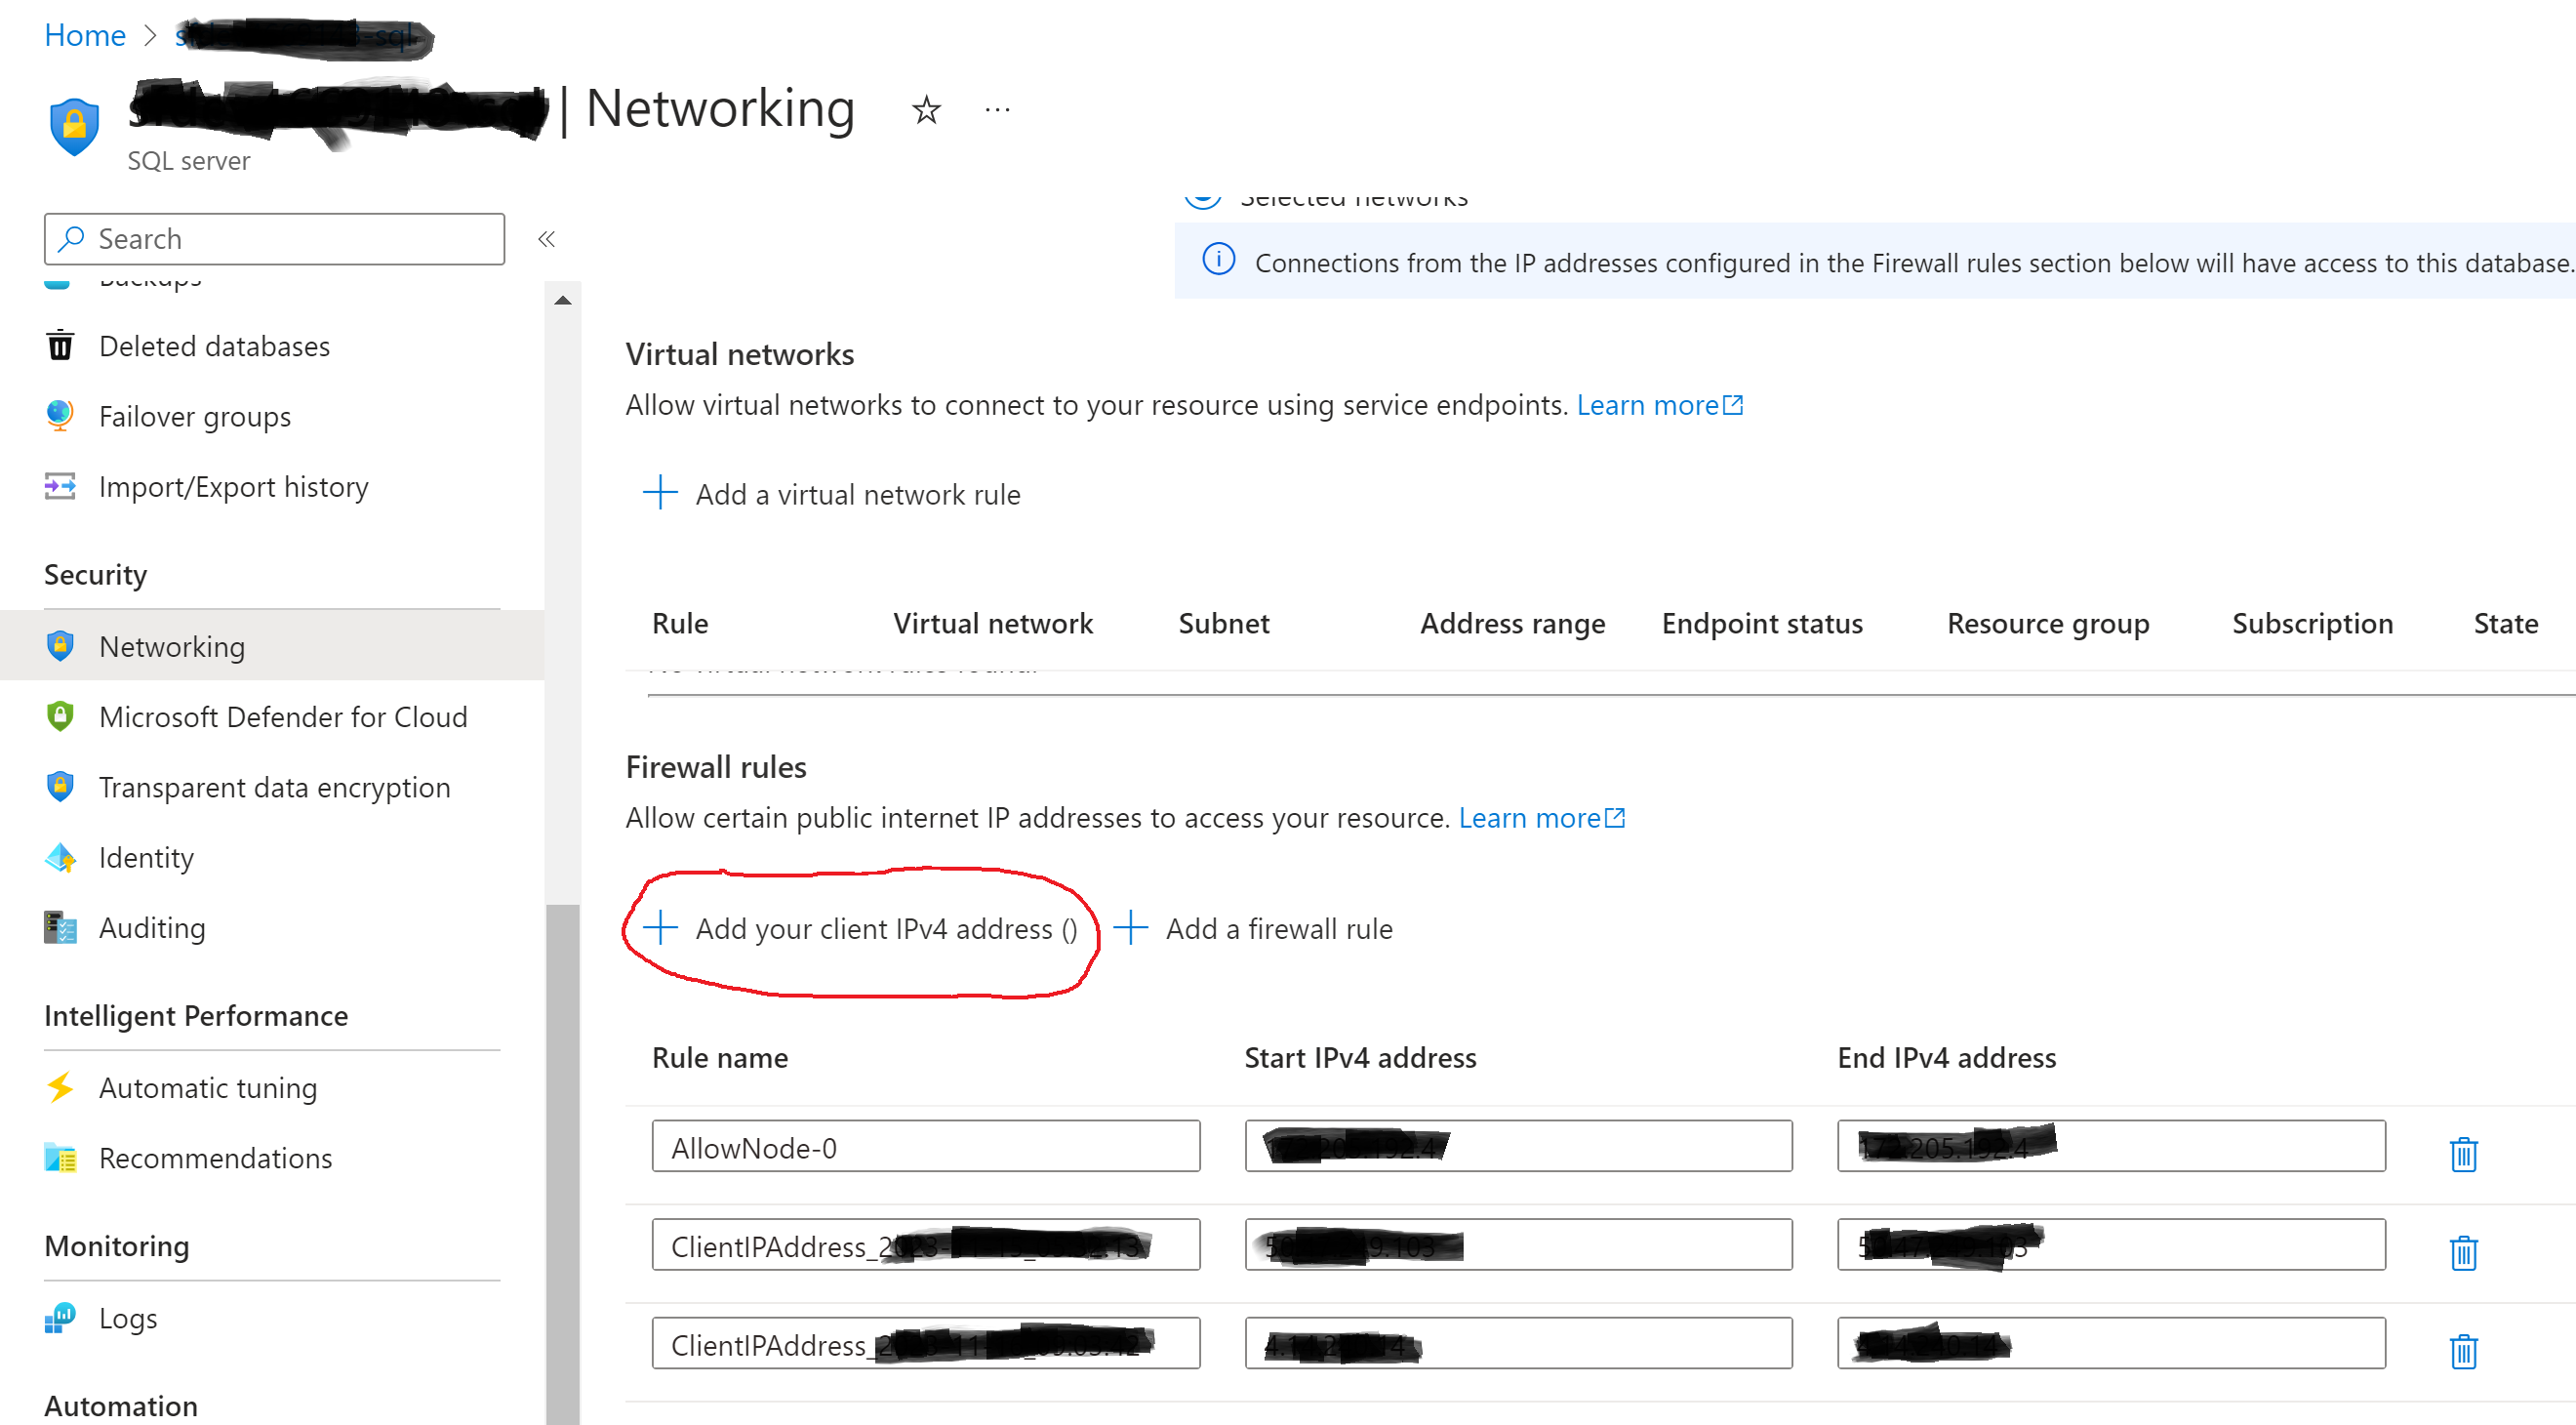Click the Networking shield icon in sidebar
Image resolution: width=2576 pixels, height=1425 pixels.
pyautogui.click(x=60, y=646)
